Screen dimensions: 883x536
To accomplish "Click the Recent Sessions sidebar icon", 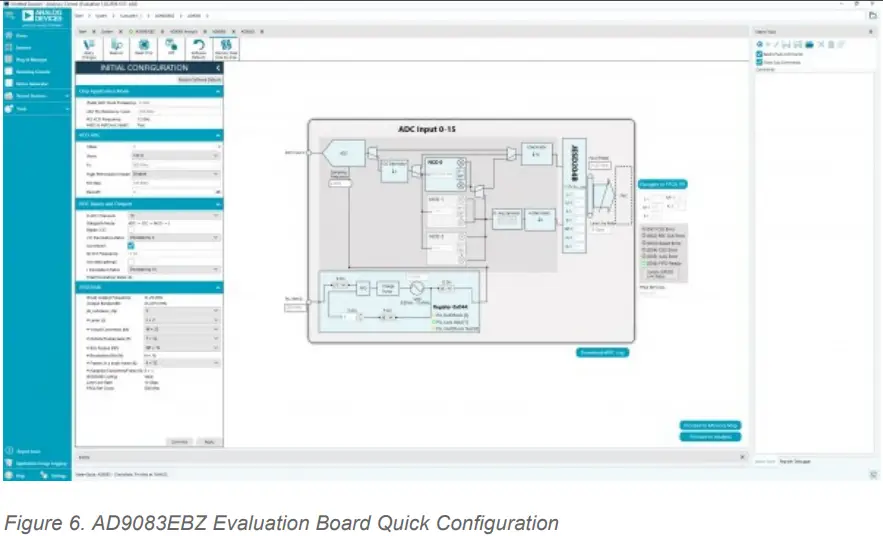I will pos(8,96).
